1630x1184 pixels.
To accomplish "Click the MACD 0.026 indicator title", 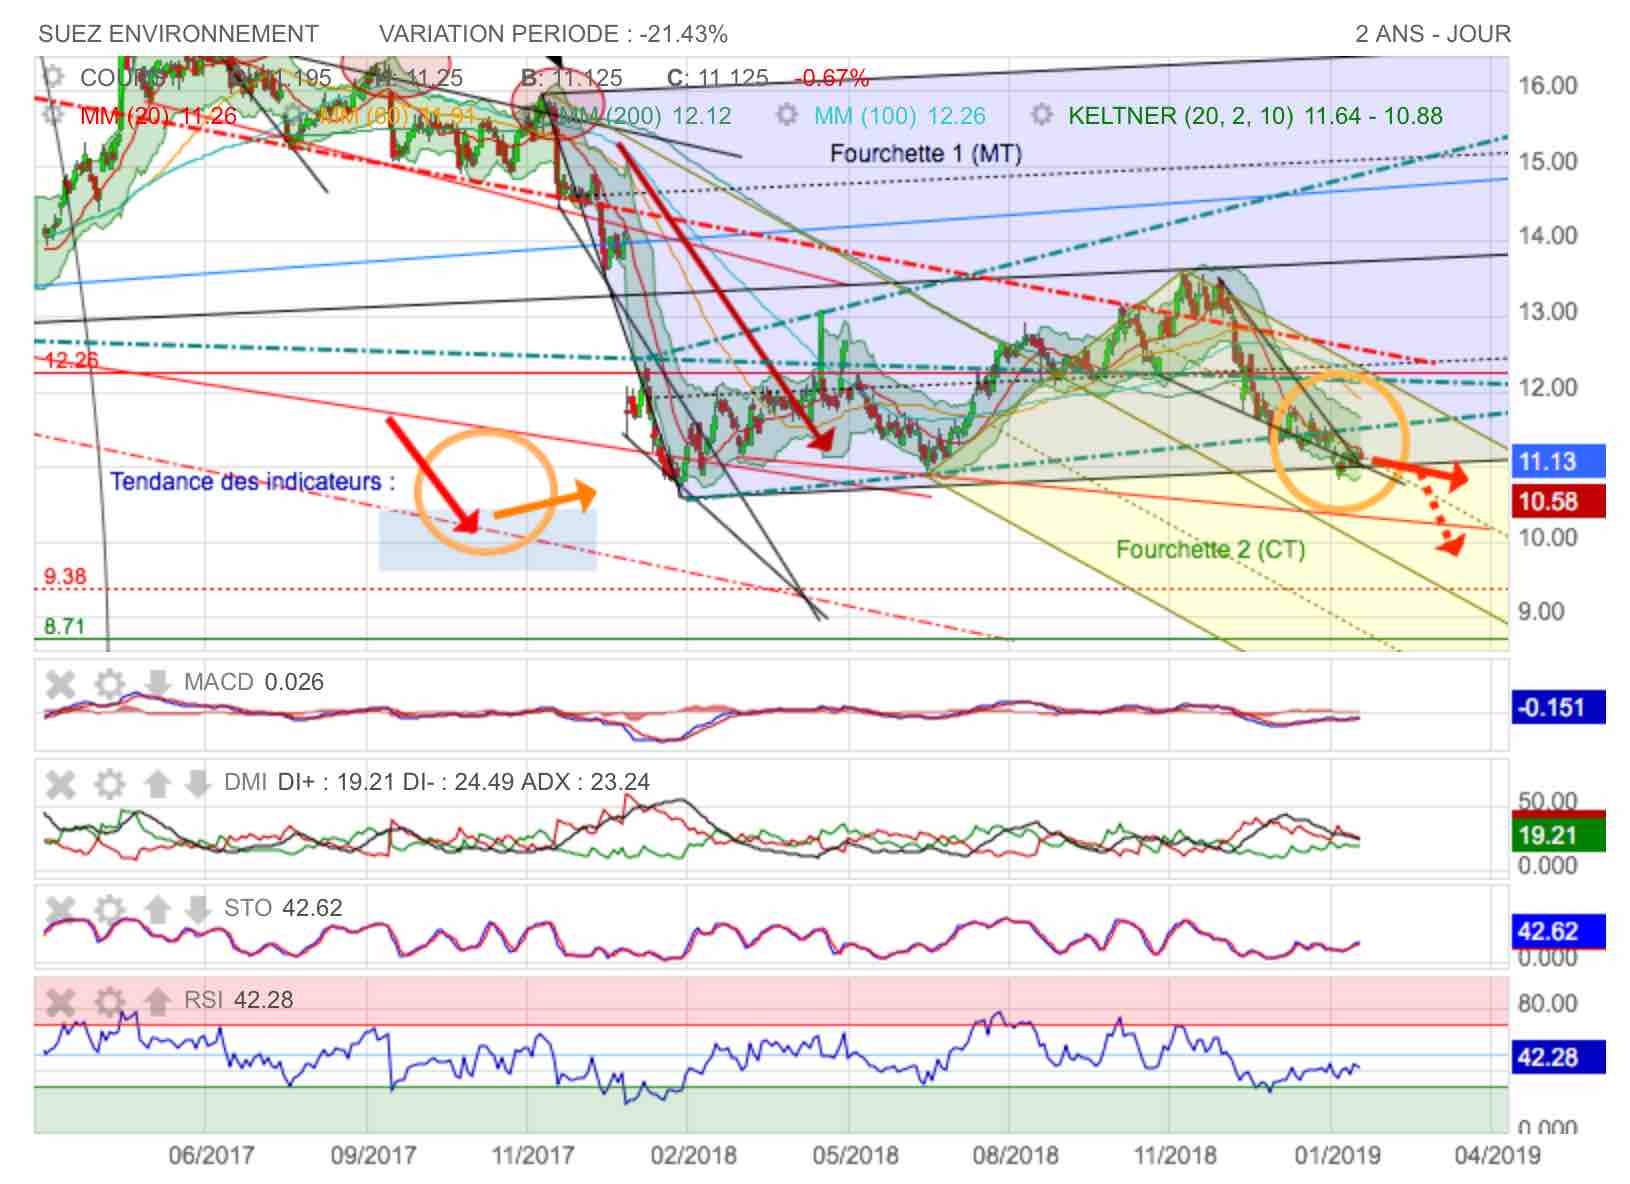I will [254, 682].
